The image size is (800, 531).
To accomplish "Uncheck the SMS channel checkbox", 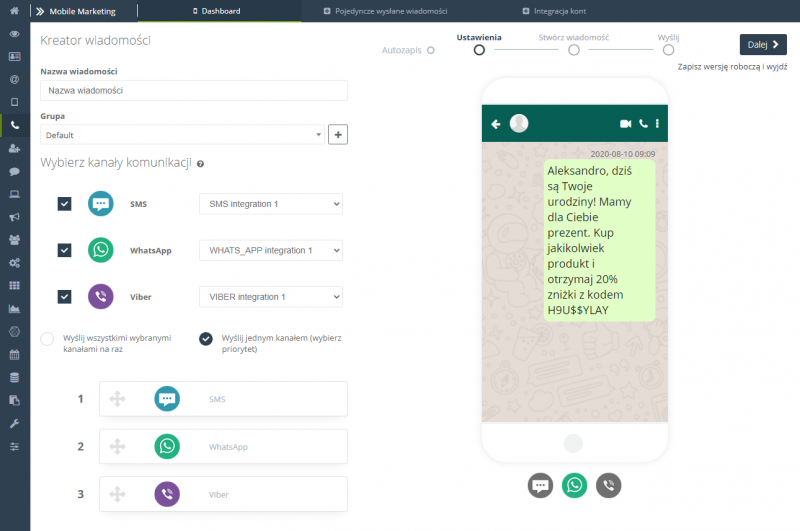I will point(64,204).
